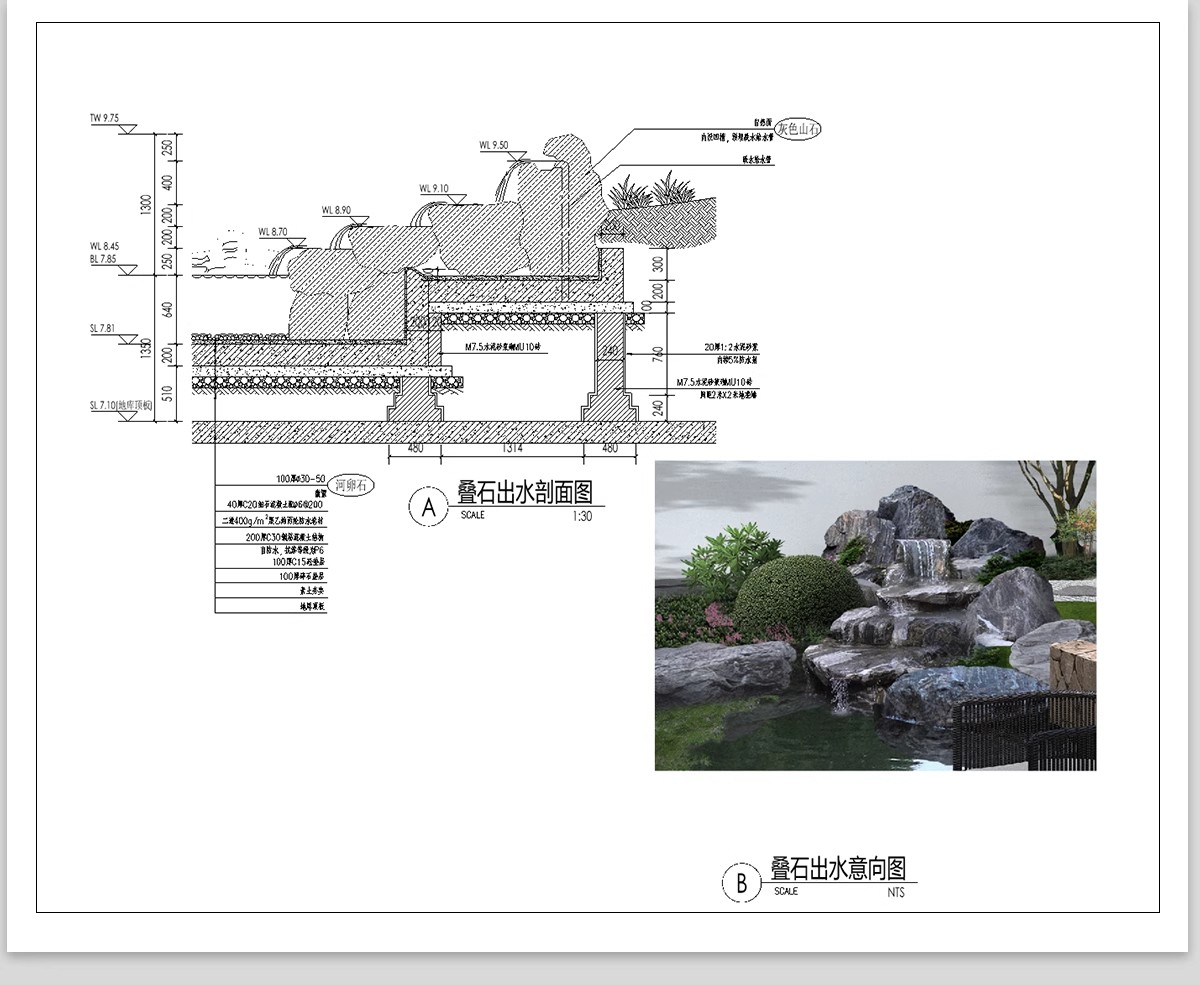Viewport: 1200px width, 985px height.
Task: Click the NTS scale label
Action: [895, 892]
